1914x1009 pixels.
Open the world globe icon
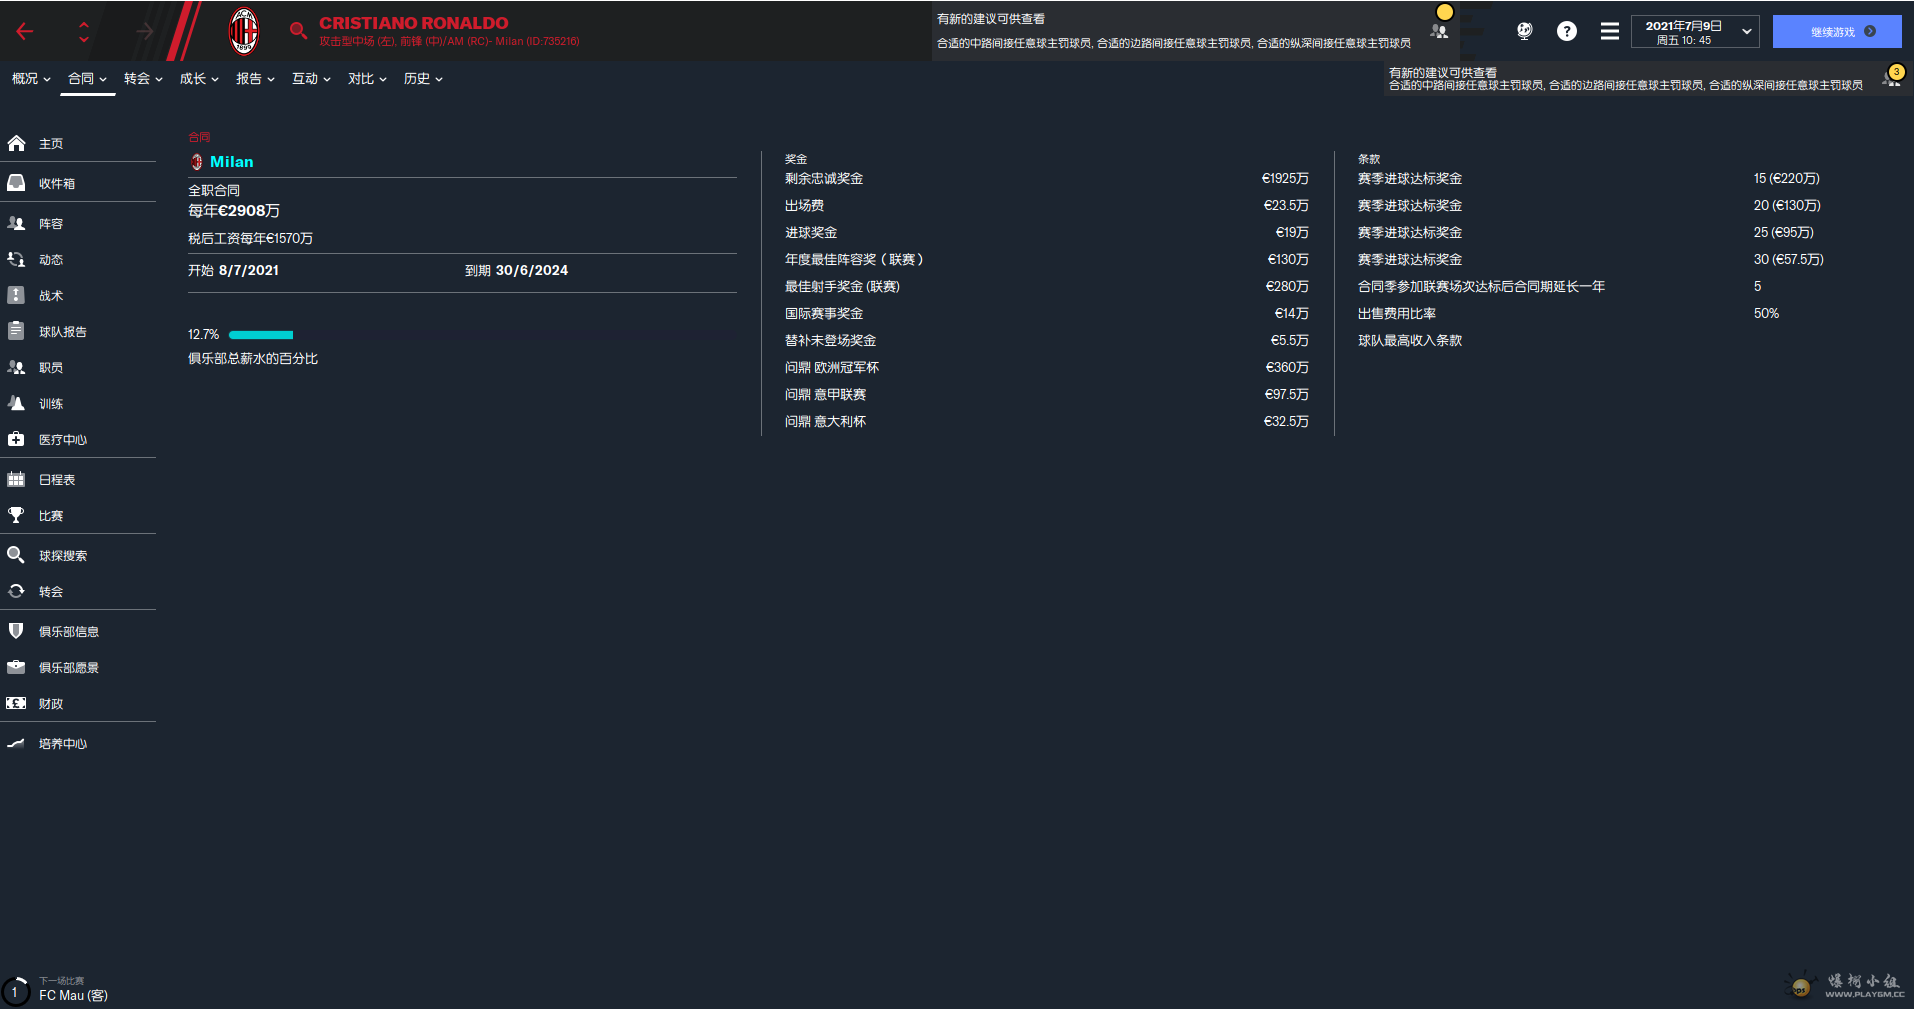click(x=1524, y=31)
